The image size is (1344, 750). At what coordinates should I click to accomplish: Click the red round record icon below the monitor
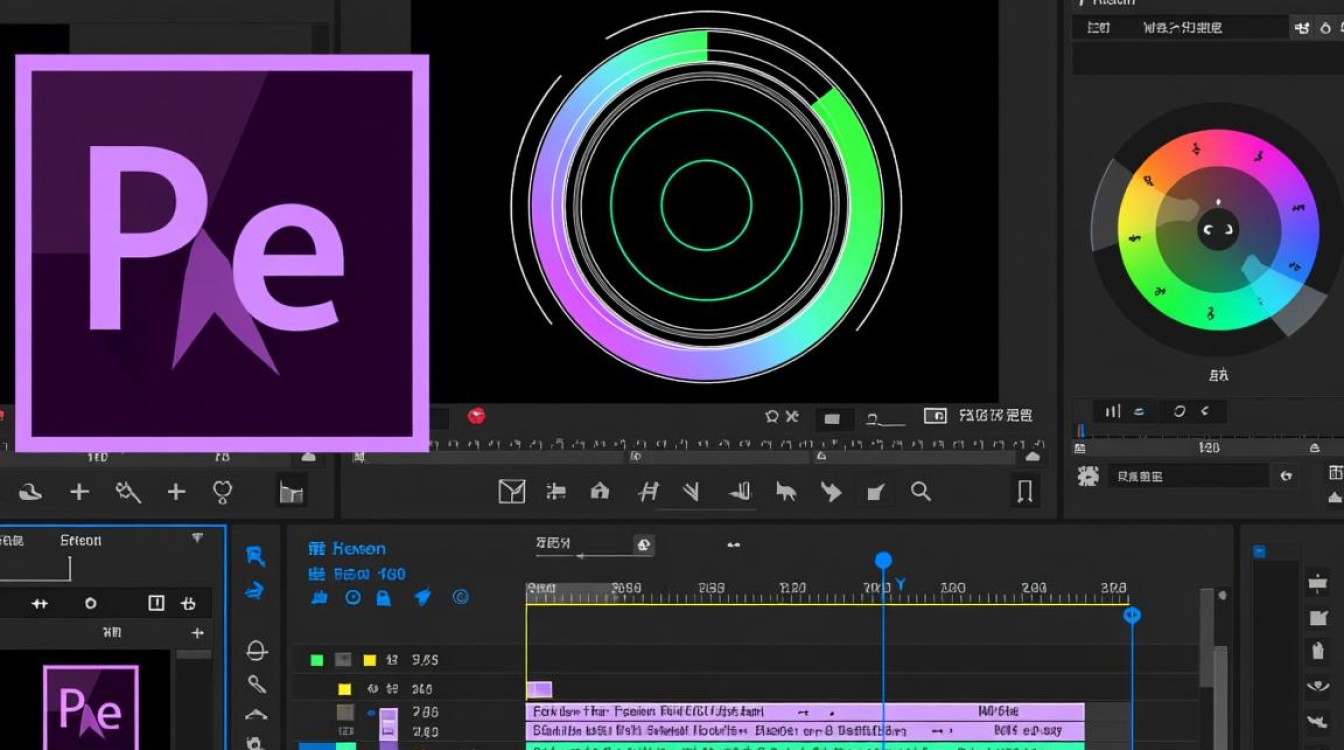point(477,416)
